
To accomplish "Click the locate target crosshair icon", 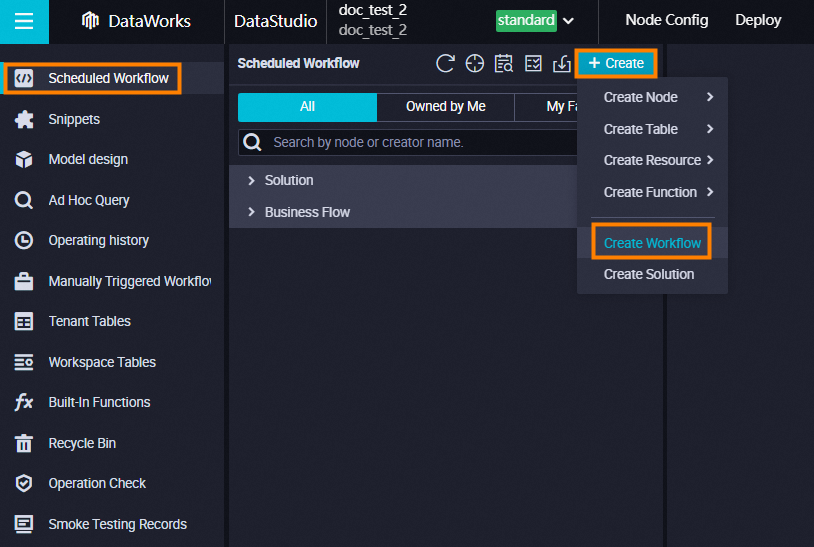I will [474, 63].
